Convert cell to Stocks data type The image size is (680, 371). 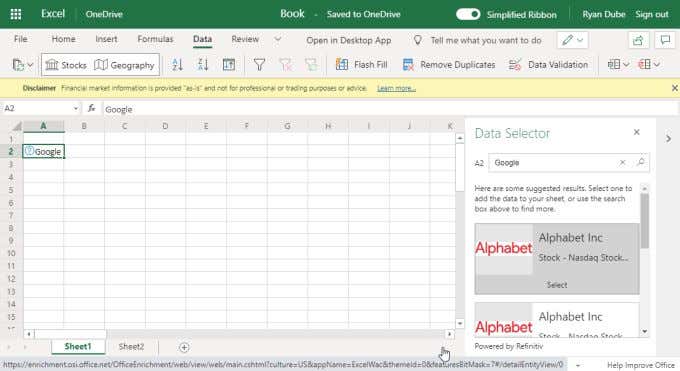pyautogui.click(x=66, y=65)
